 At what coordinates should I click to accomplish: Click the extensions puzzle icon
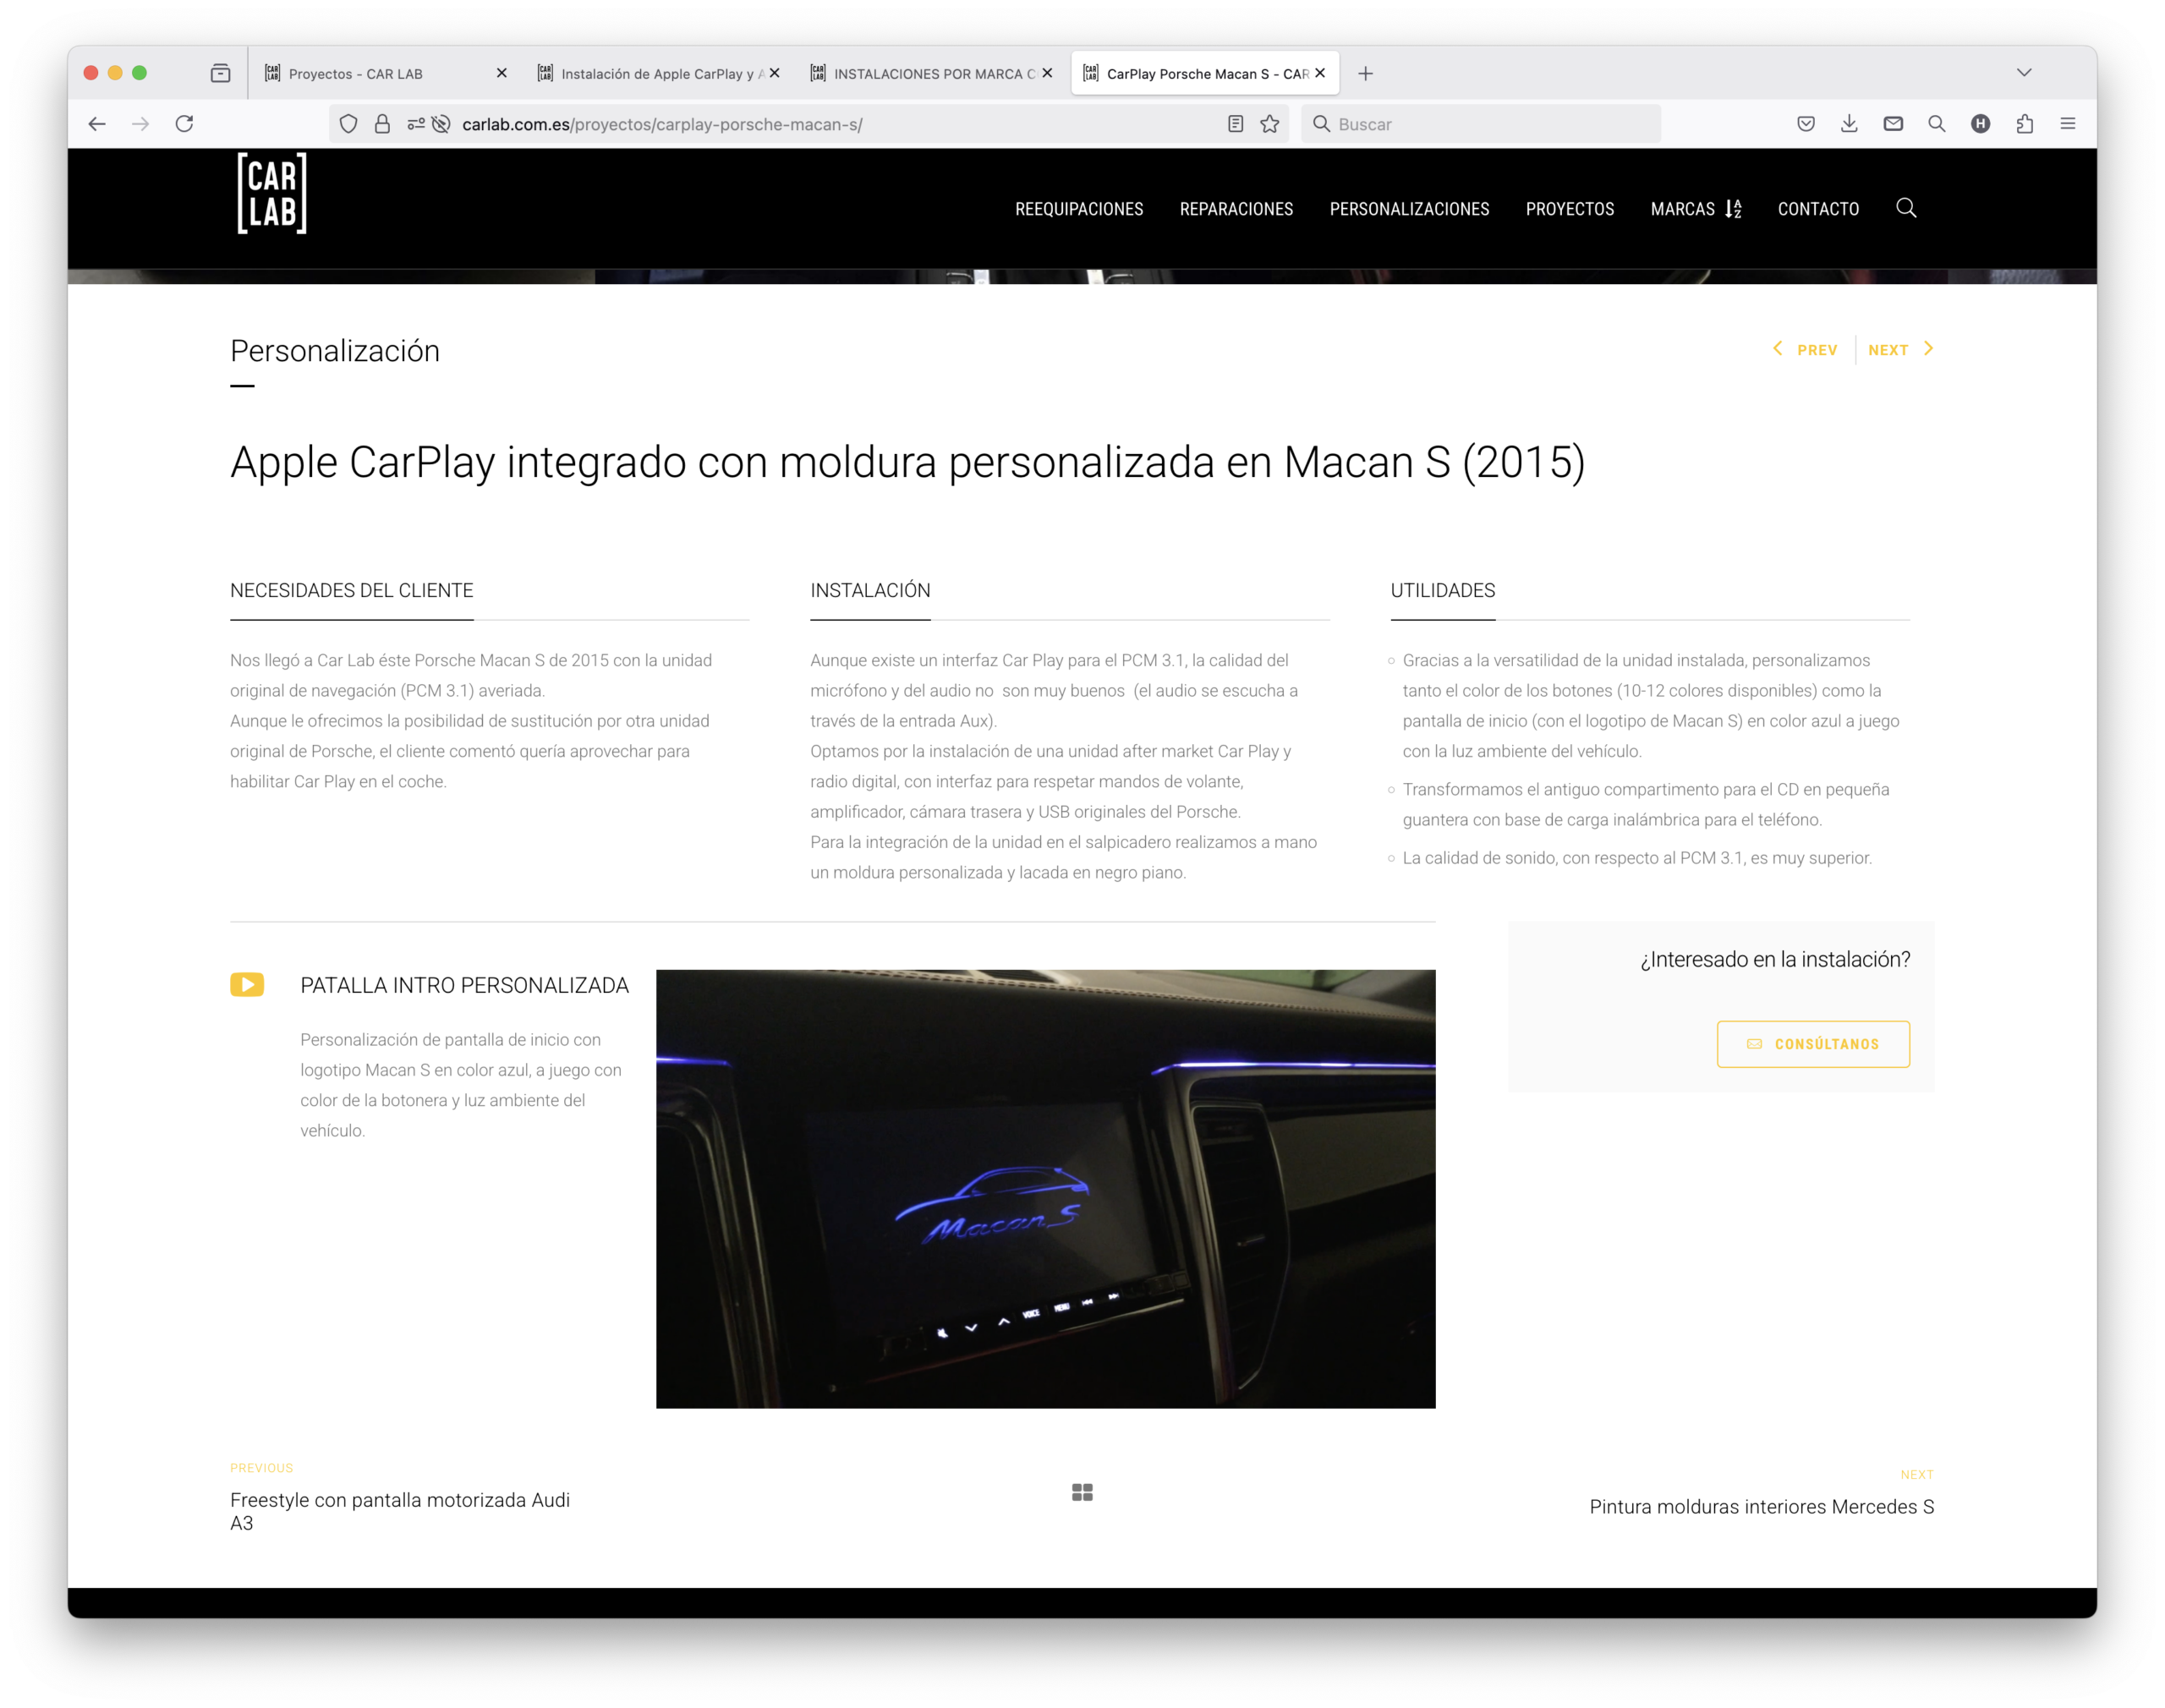pyautogui.click(x=2024, y=124)
